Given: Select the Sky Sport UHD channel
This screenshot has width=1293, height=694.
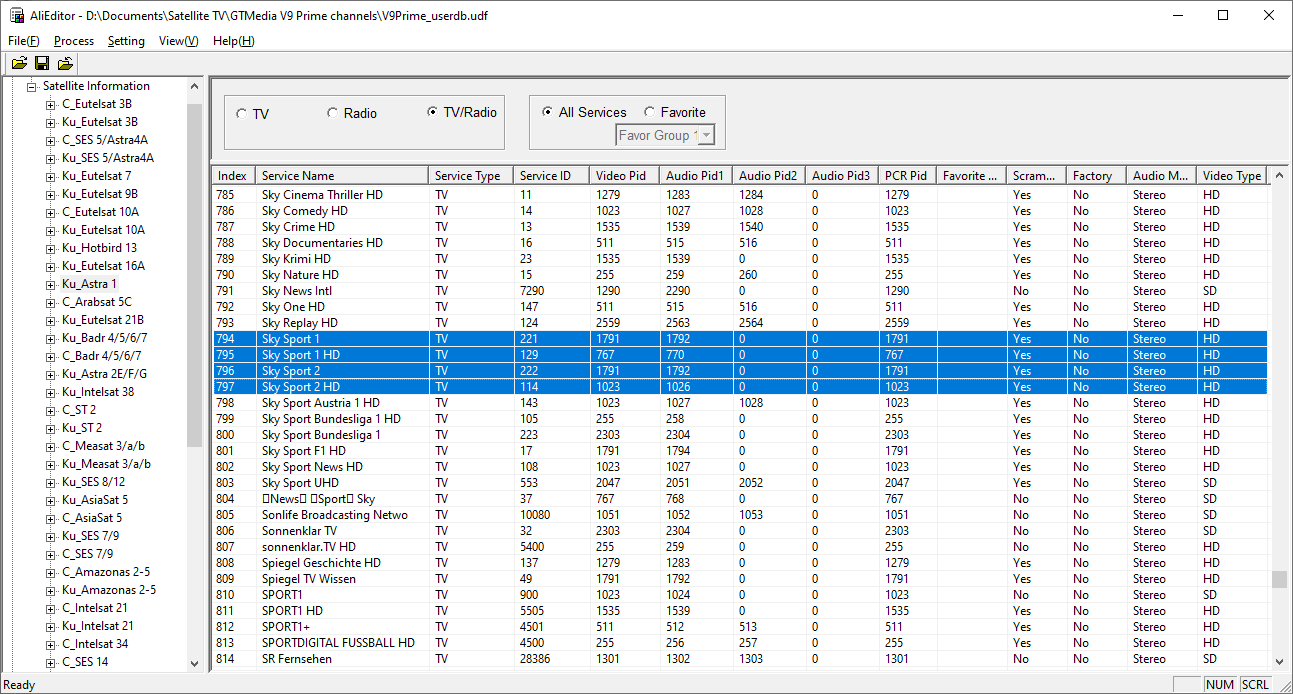Looking at the screenshot, I should point(740,483).
